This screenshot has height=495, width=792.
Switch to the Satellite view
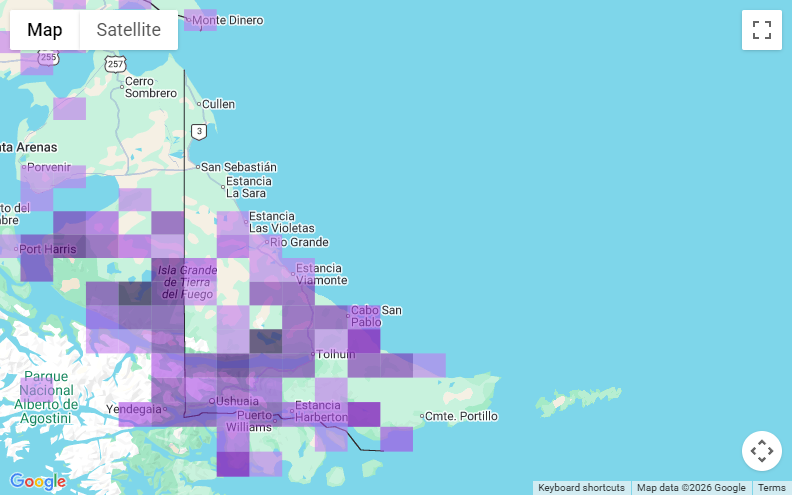pyautogui.click(x=128, y=30)
